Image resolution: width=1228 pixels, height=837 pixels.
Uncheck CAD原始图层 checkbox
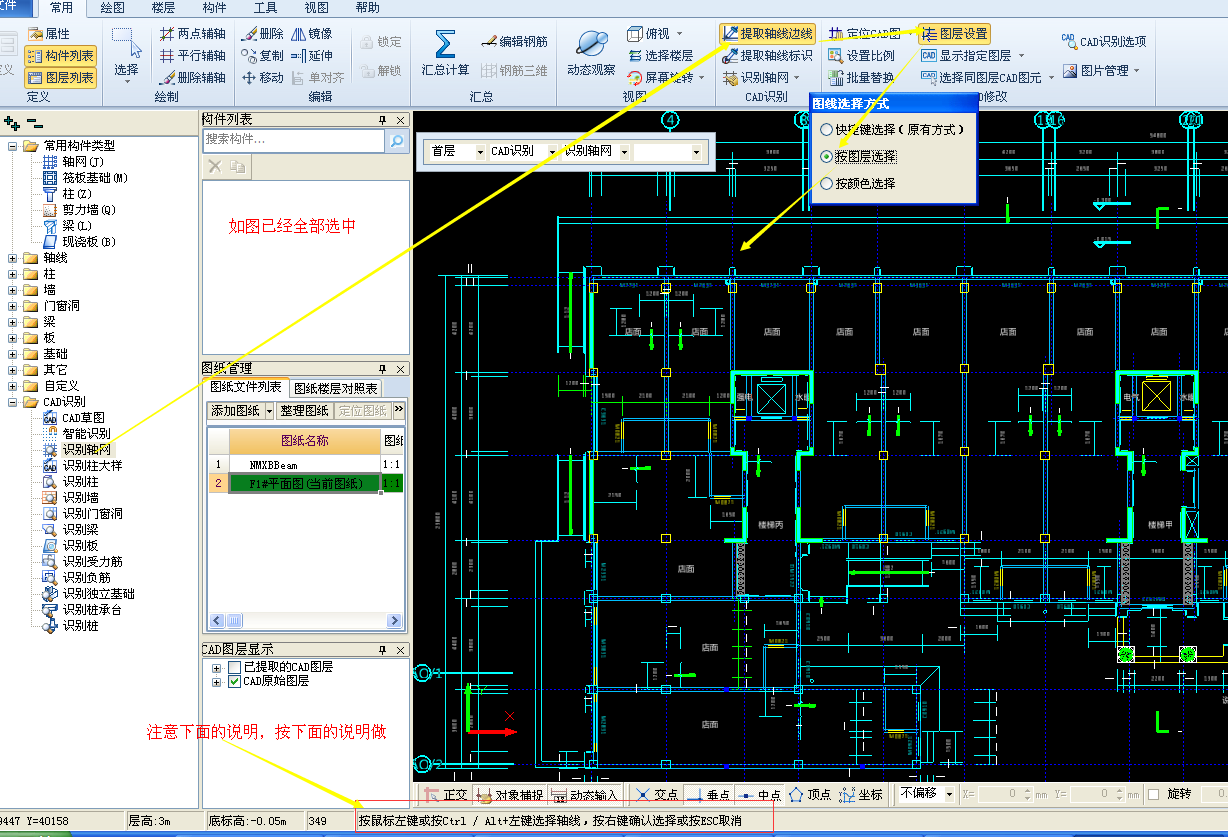pyautogui.click(x=234, y=681)
